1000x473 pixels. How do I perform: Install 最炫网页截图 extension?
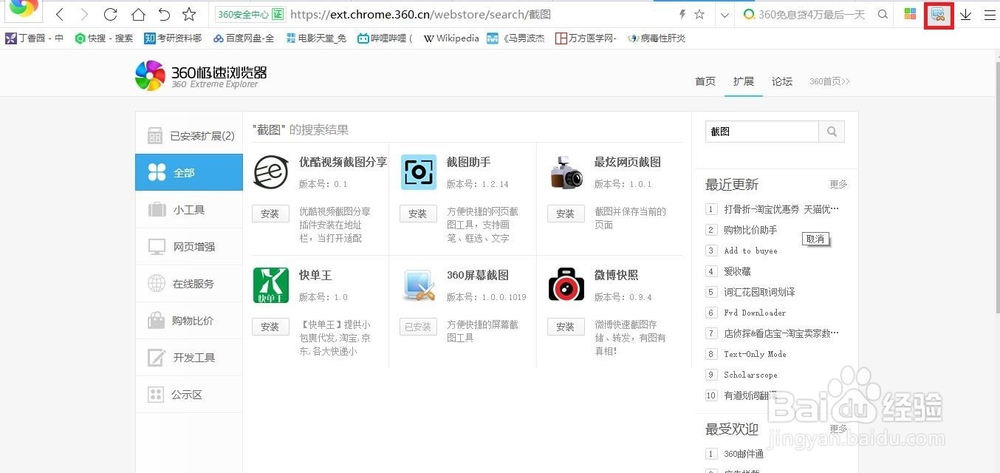(x=566, y=214)
